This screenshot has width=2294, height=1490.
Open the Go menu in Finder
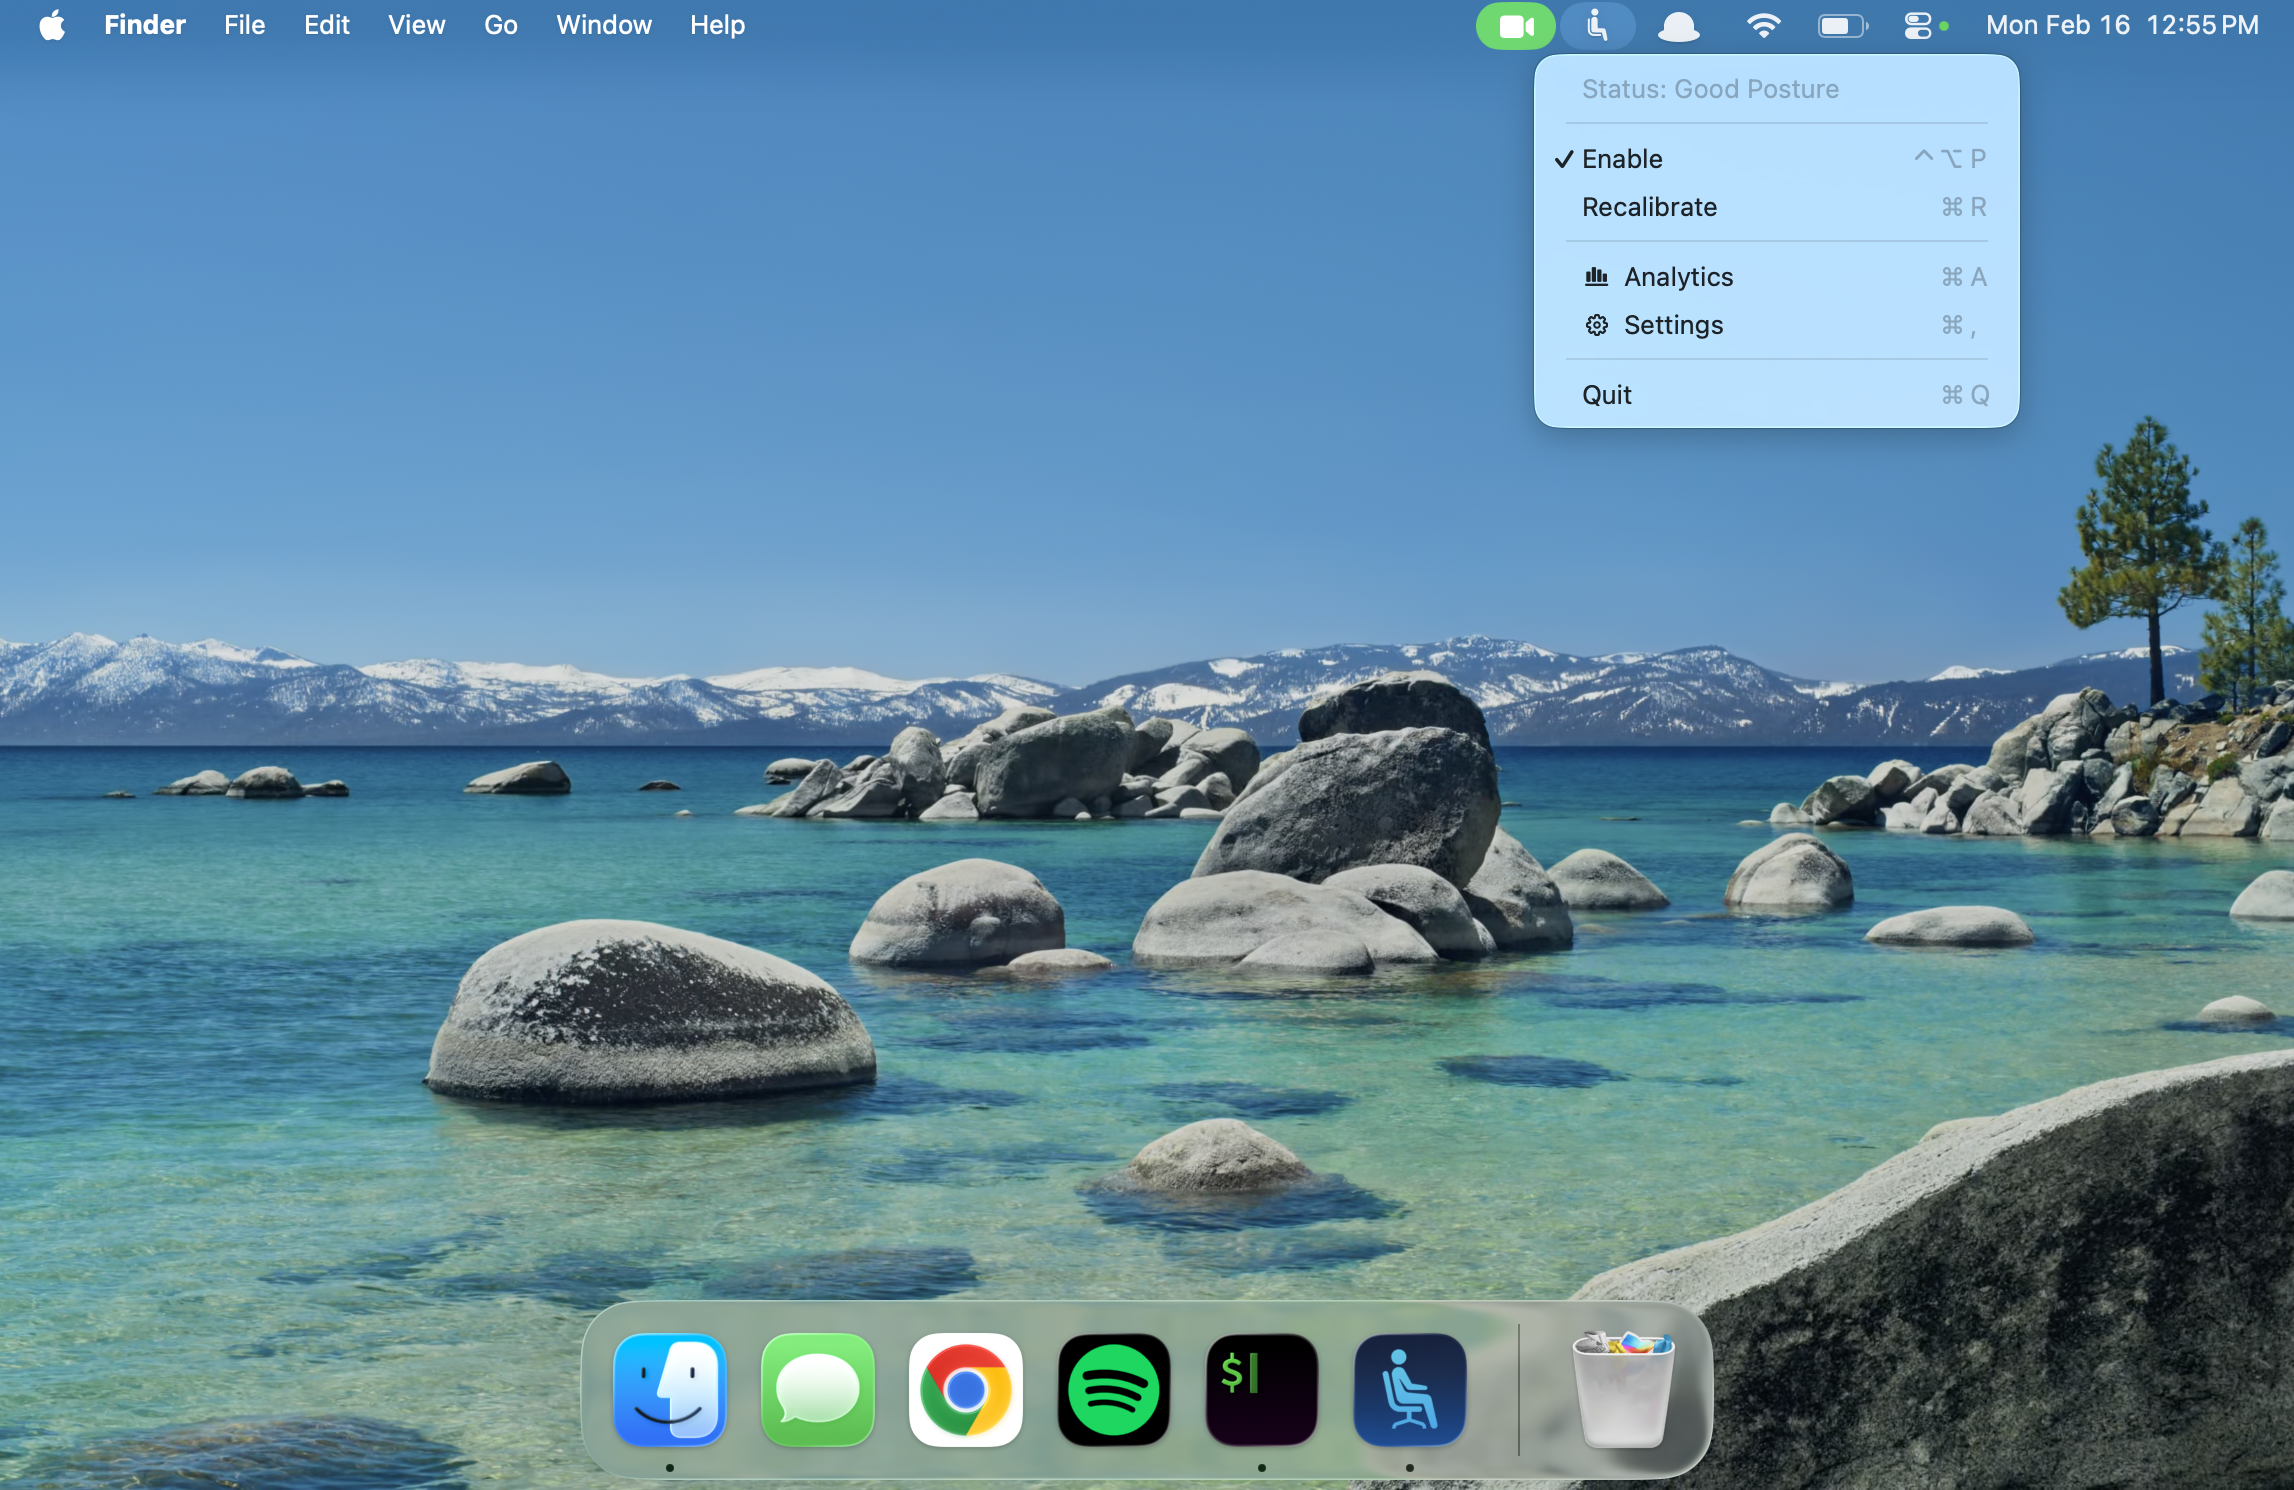500,25
